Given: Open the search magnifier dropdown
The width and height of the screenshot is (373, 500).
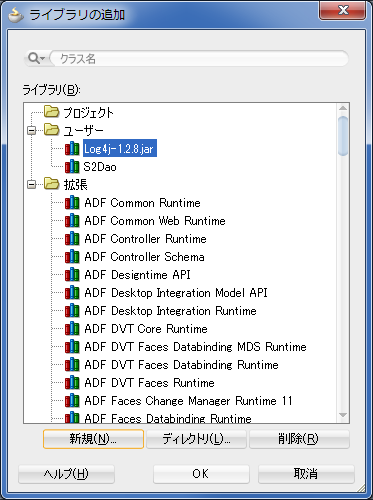Looking at the screenshot, I should (x=36, y=58).
